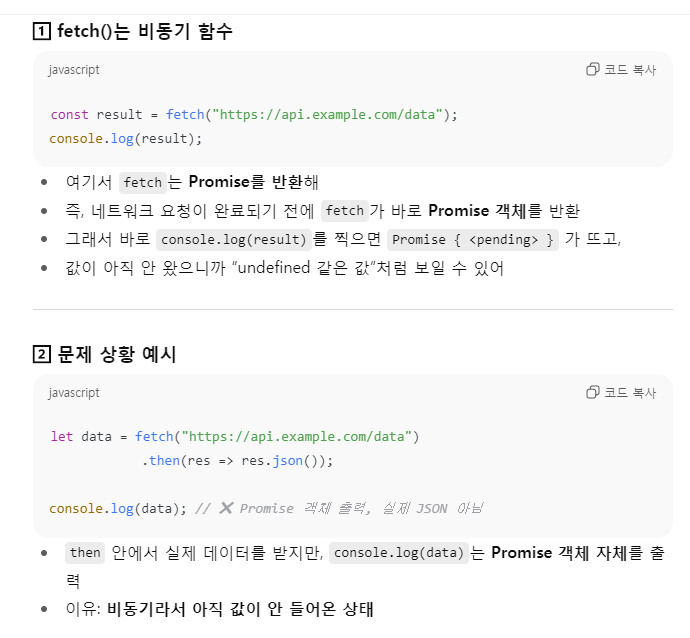Click the boxed number 2 heading icon

[42, 354]
